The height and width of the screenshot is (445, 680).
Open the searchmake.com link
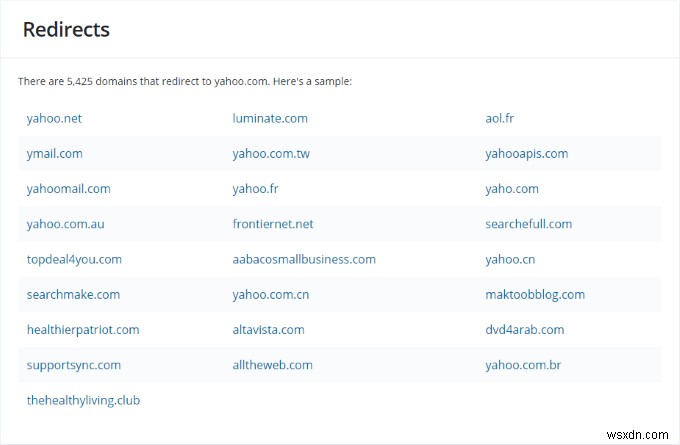tap(73, 294)
